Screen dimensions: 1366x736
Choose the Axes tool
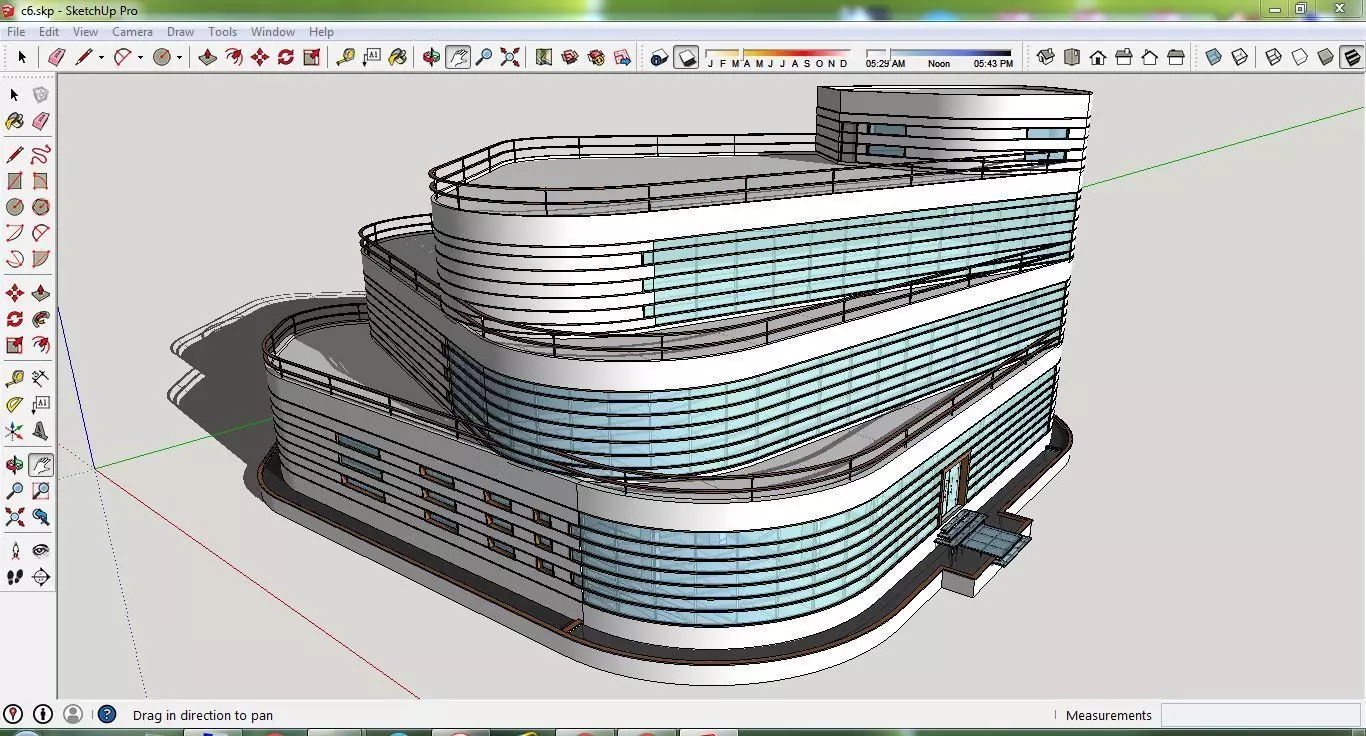pyautogui.click(x=14, y=431)
